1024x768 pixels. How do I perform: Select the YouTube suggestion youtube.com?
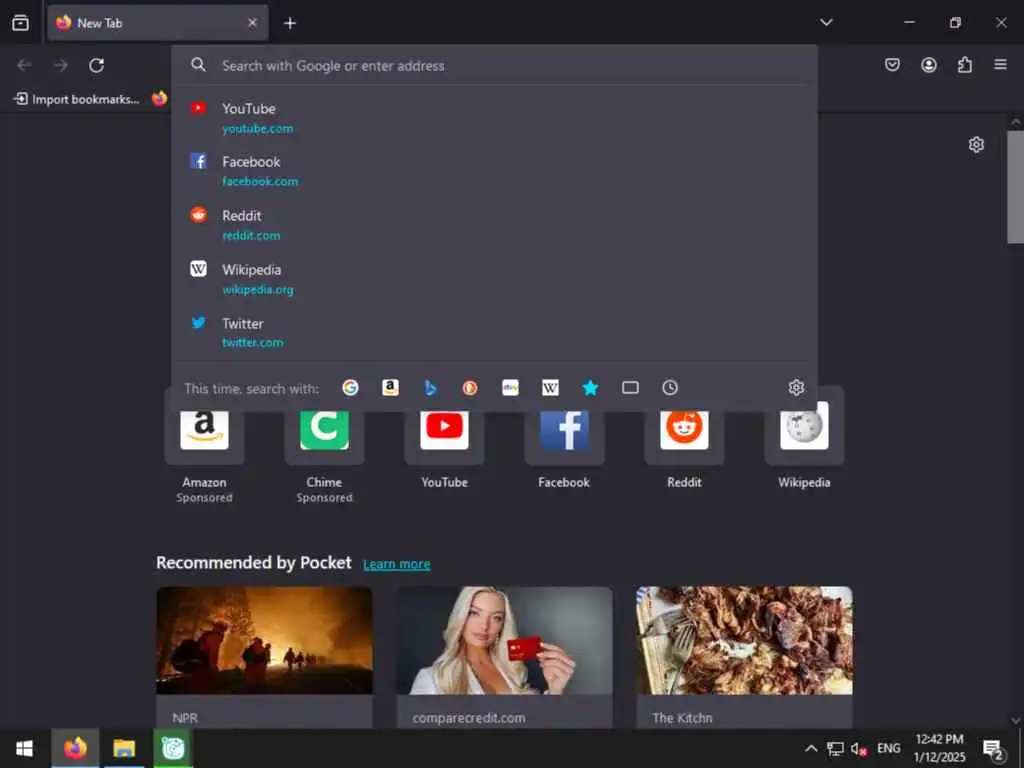coord(494,118)
